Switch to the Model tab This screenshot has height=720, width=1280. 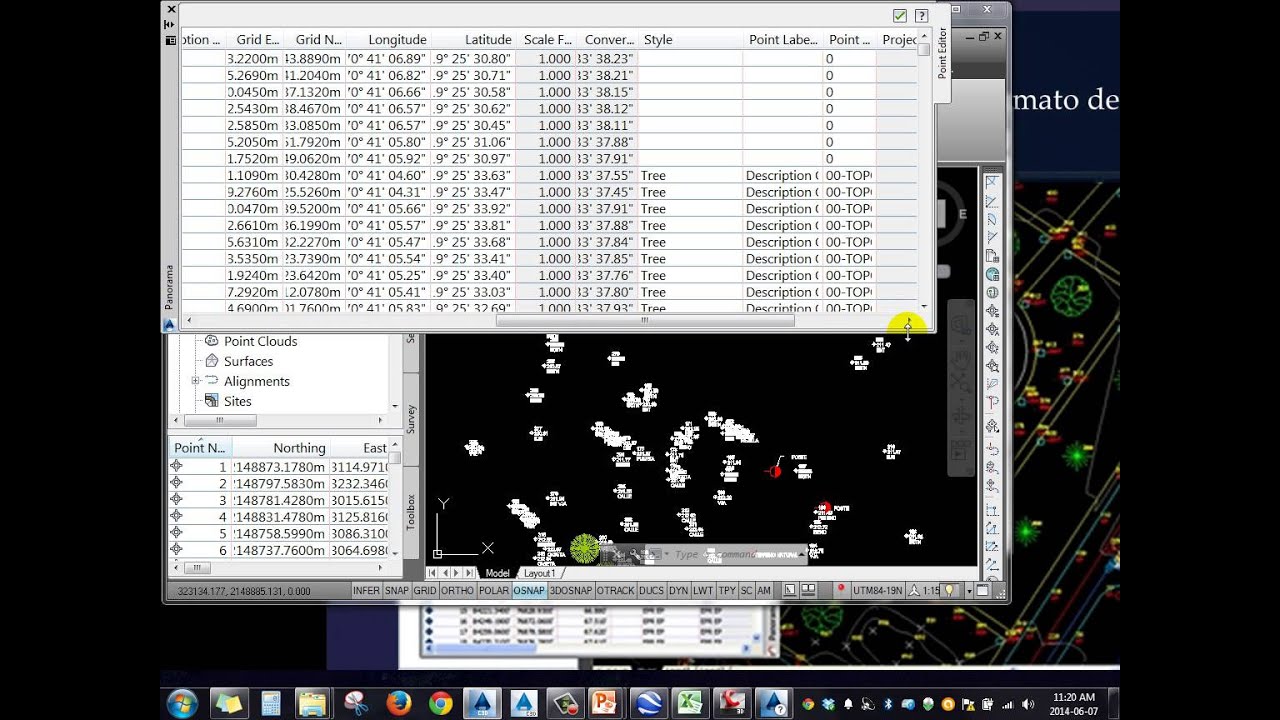point(497,573)
